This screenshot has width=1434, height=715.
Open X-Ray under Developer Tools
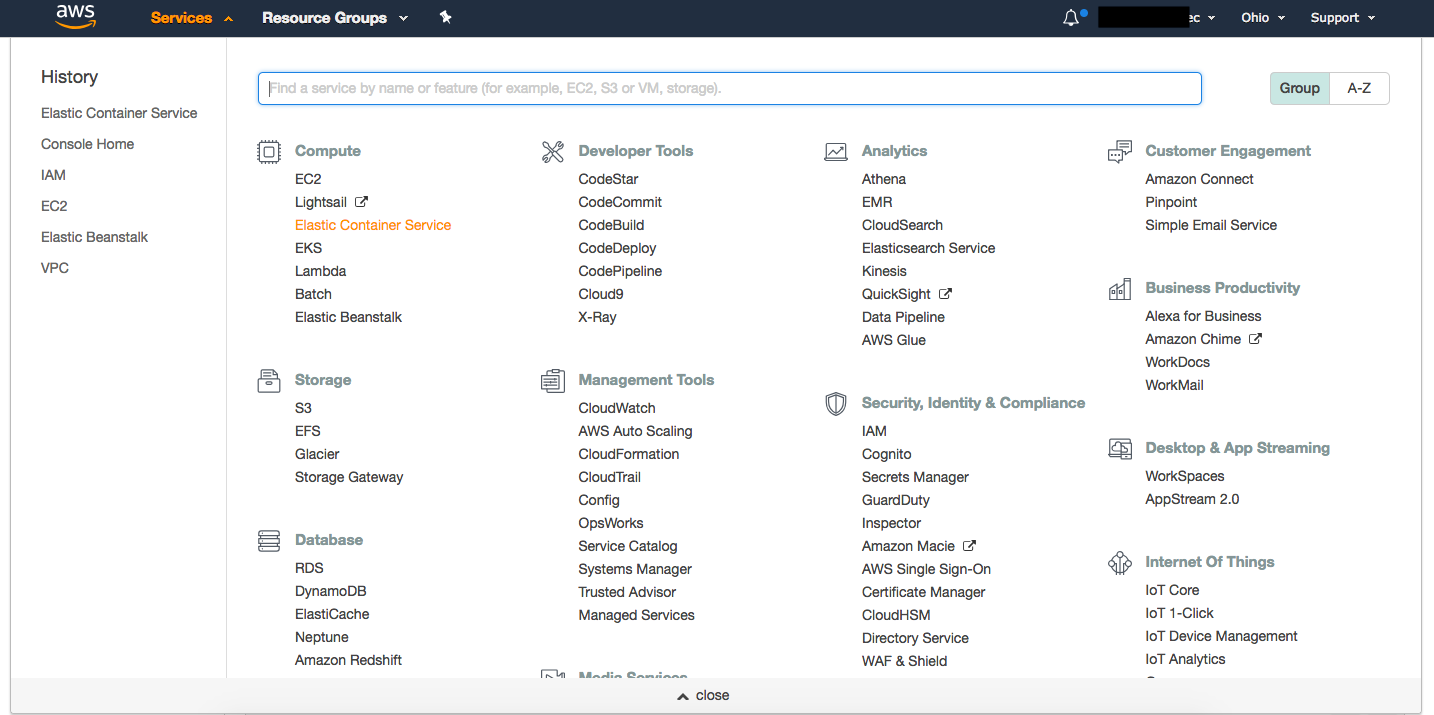click(597, 317)
